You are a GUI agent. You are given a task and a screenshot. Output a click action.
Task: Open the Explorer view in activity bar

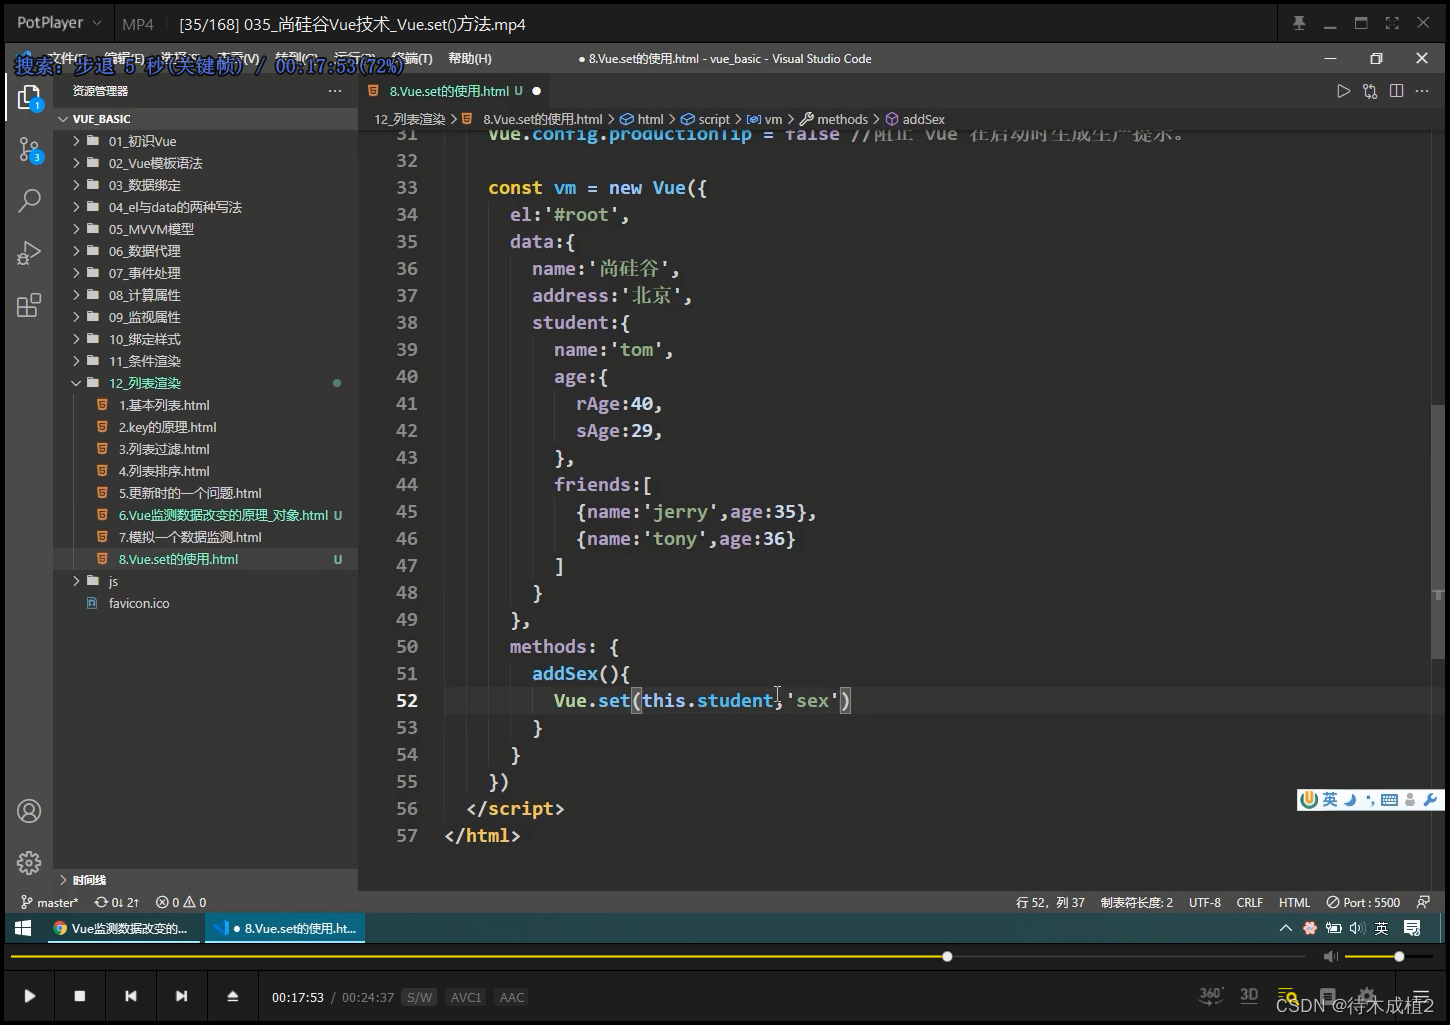tap(29, 97)
